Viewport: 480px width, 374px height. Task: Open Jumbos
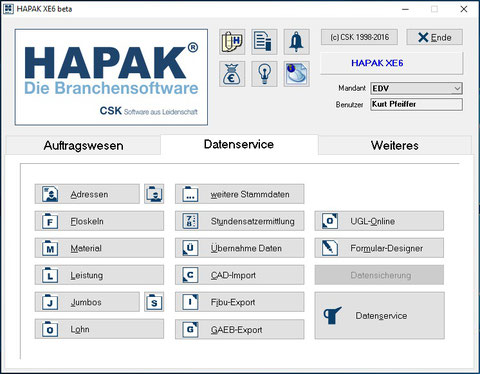click(87, 302)
